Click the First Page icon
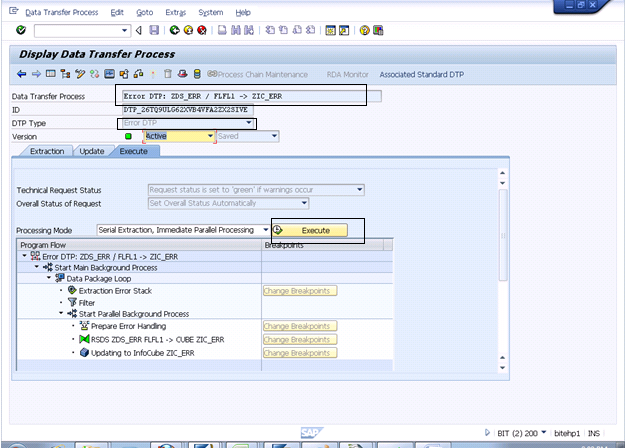Viewport: 627px width, 448px height. [270, 30]
